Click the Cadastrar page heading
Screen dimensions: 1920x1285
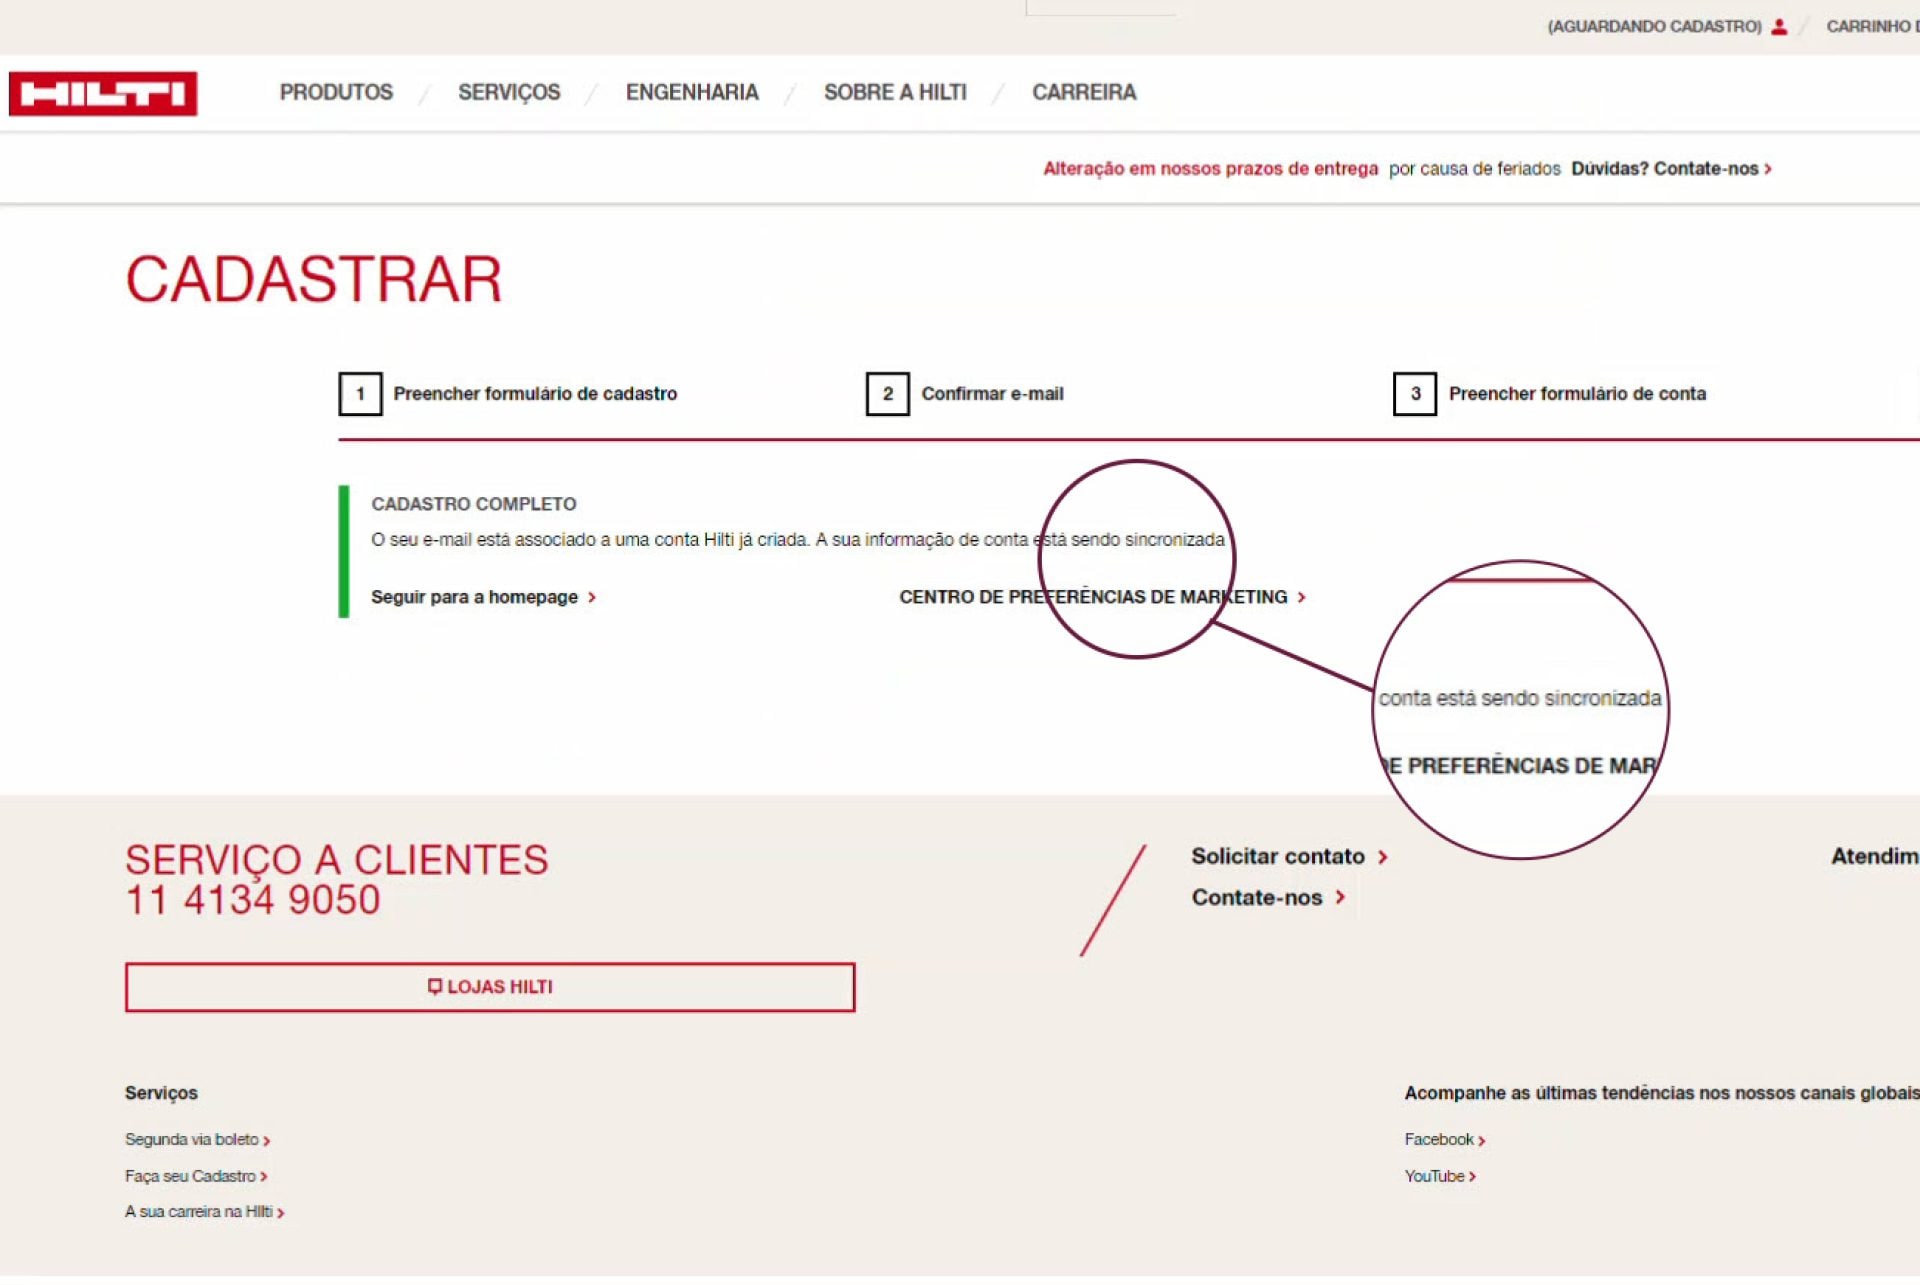[x=313, y=279]
